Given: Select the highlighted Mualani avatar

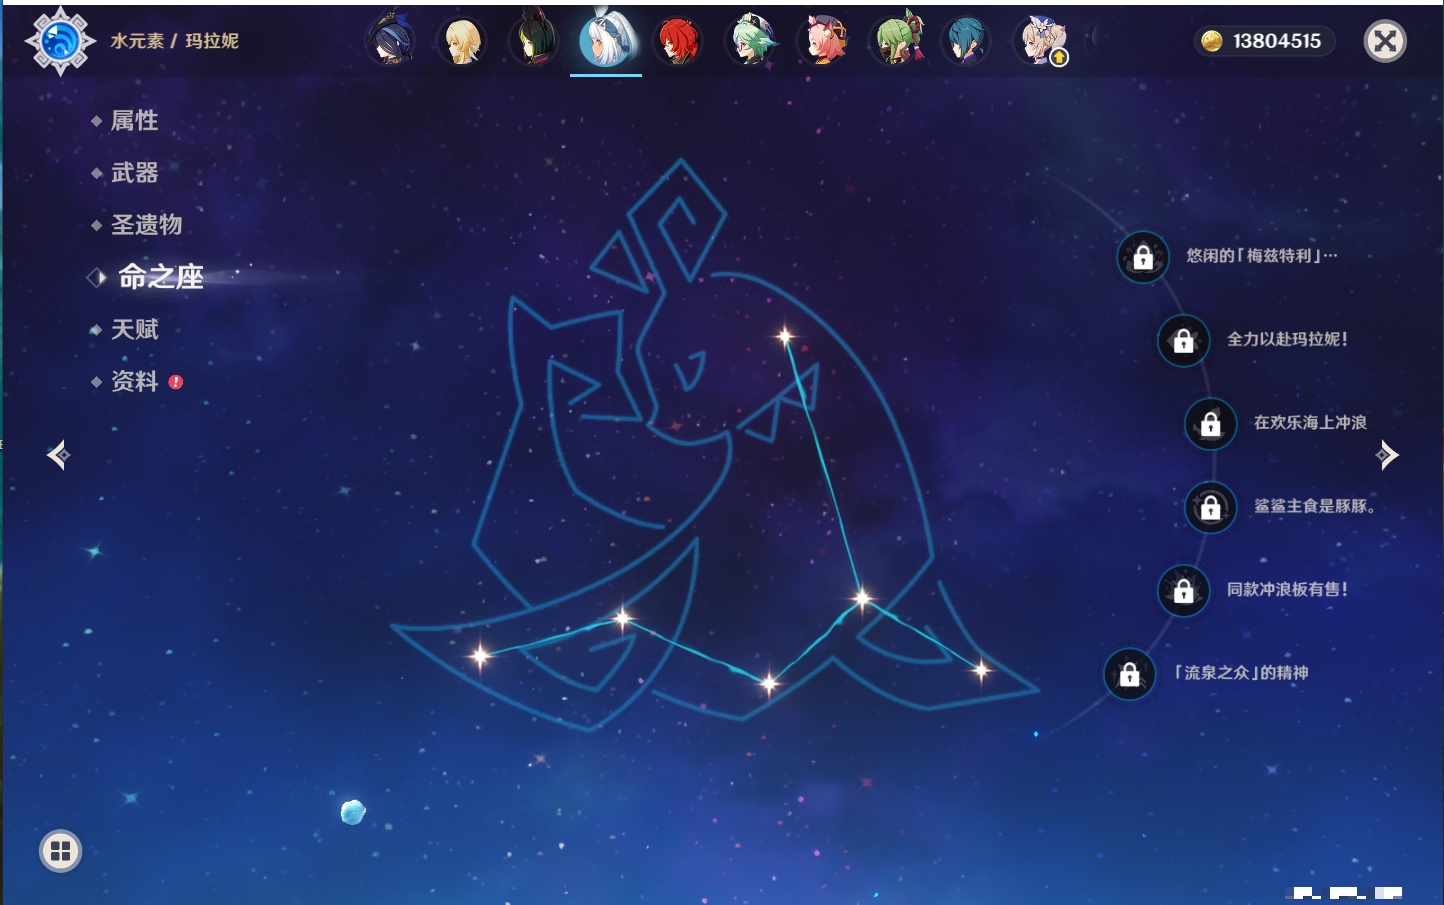Looking at the screenshot, I should point(606,40).
